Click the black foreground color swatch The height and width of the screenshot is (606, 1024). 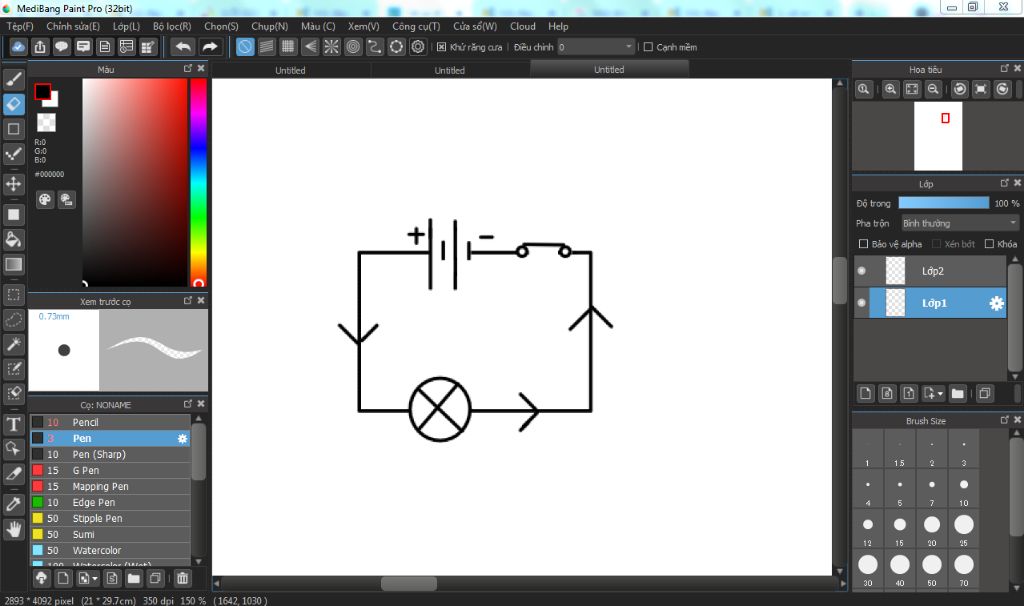pos(42,92)
